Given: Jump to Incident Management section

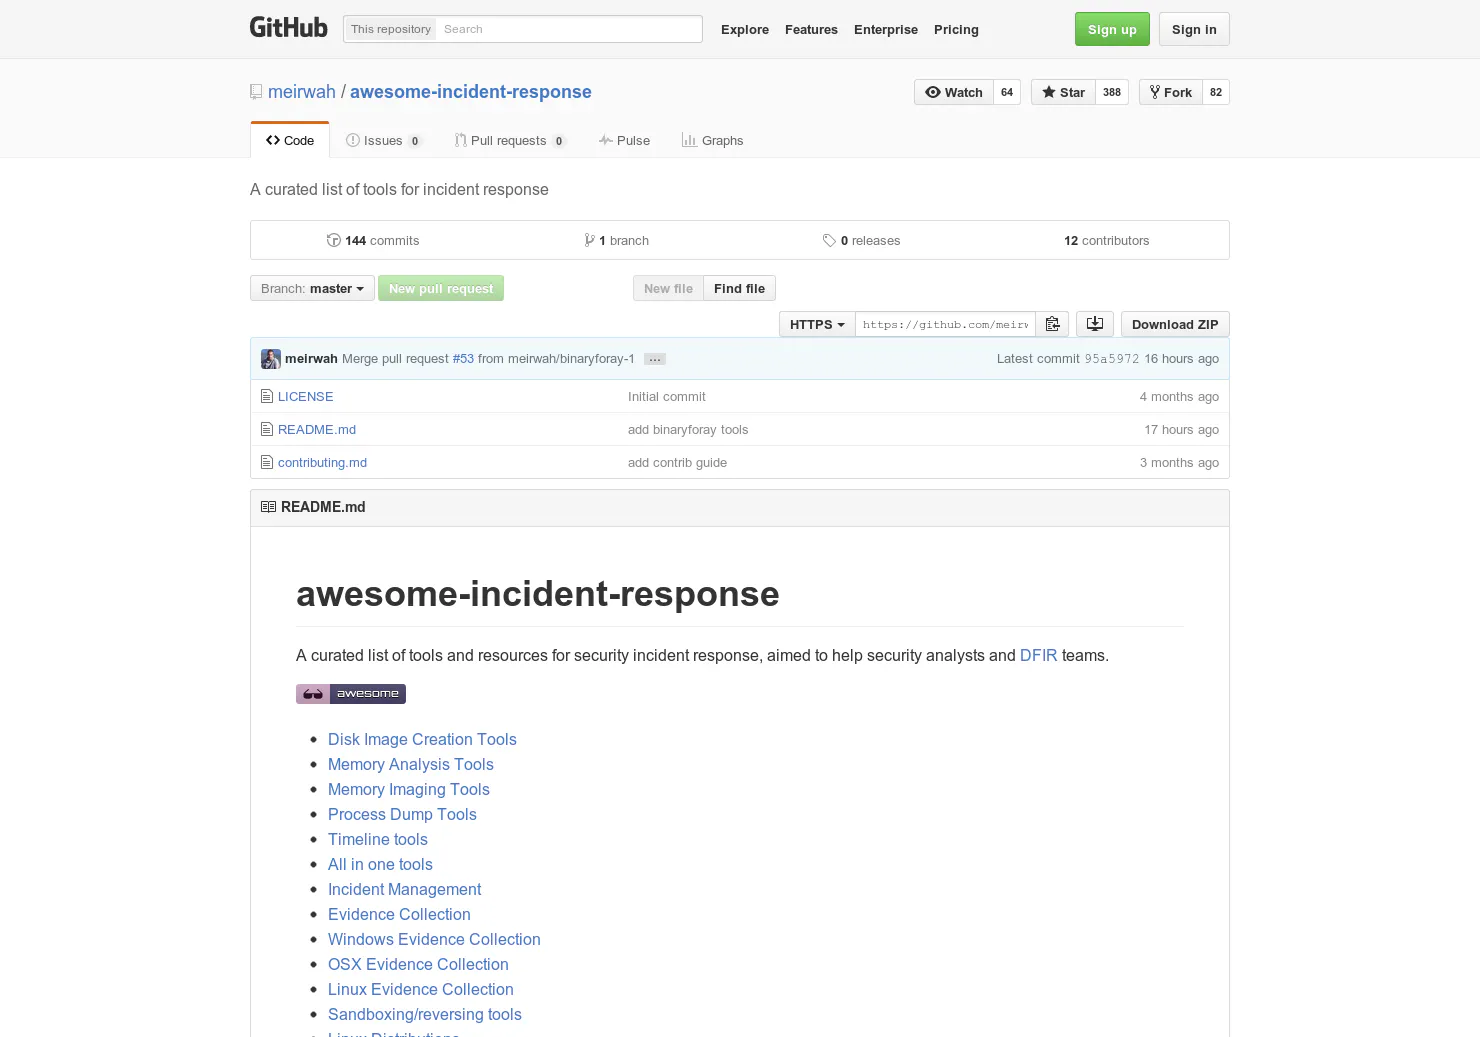Looking at the screenshot, I should [404, 890].
